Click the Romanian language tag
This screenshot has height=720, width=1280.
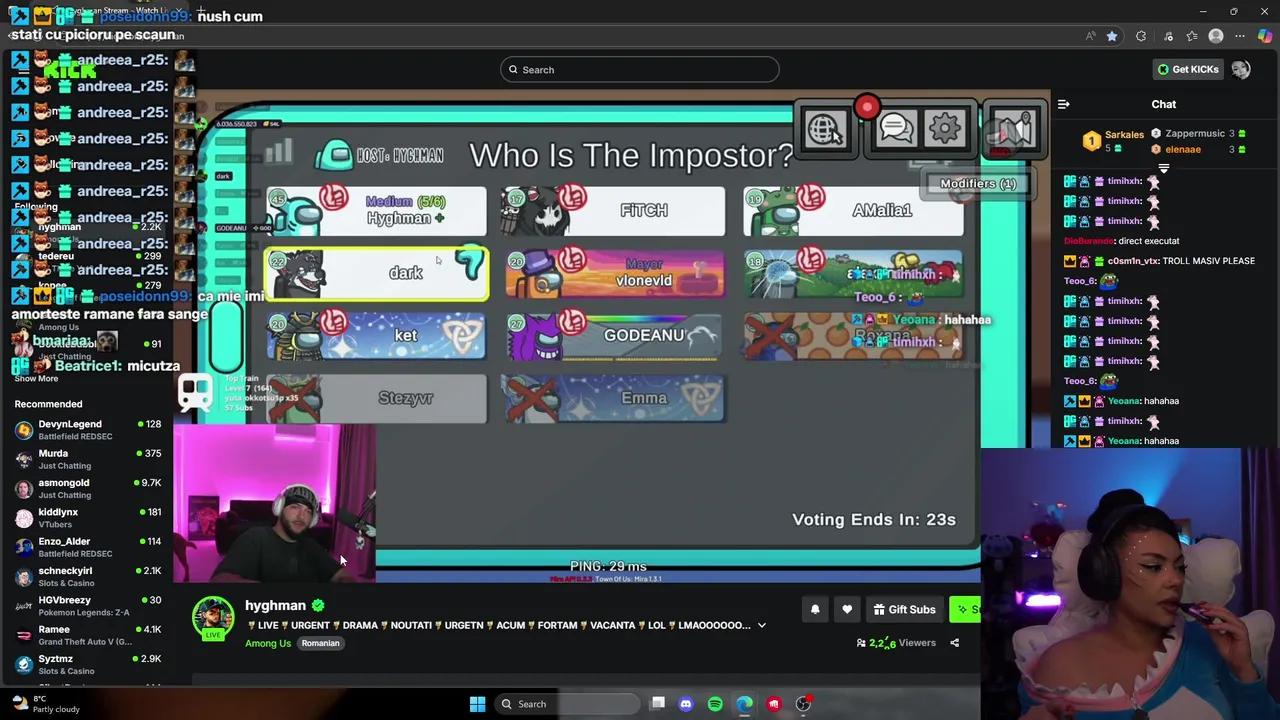(x=320, y=643)
